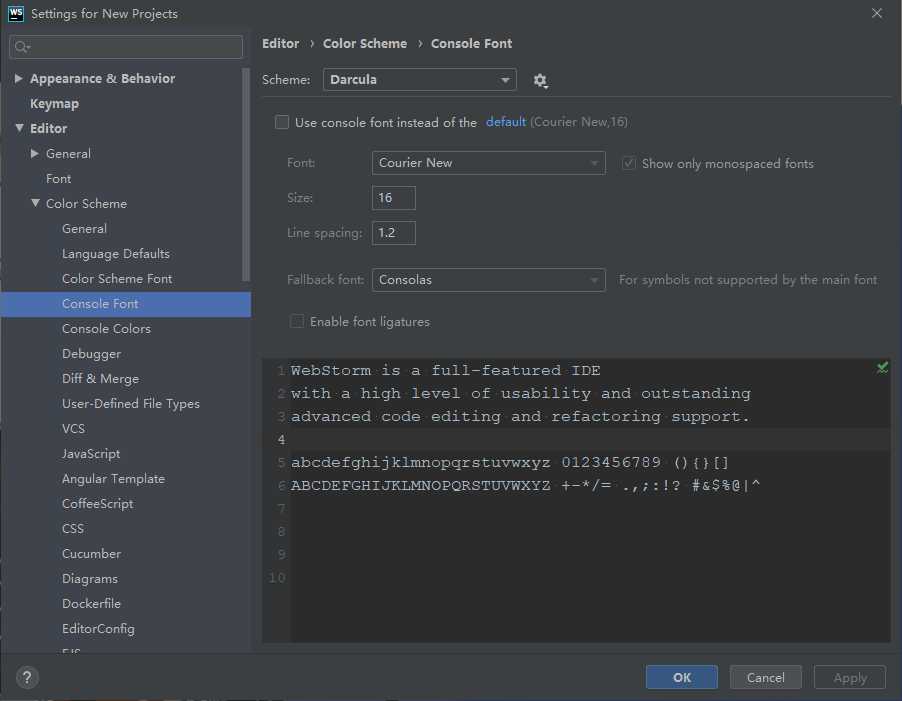The image size is (902, 701).
Task: Open Debugger color settings
Action: tap(91, 354)
